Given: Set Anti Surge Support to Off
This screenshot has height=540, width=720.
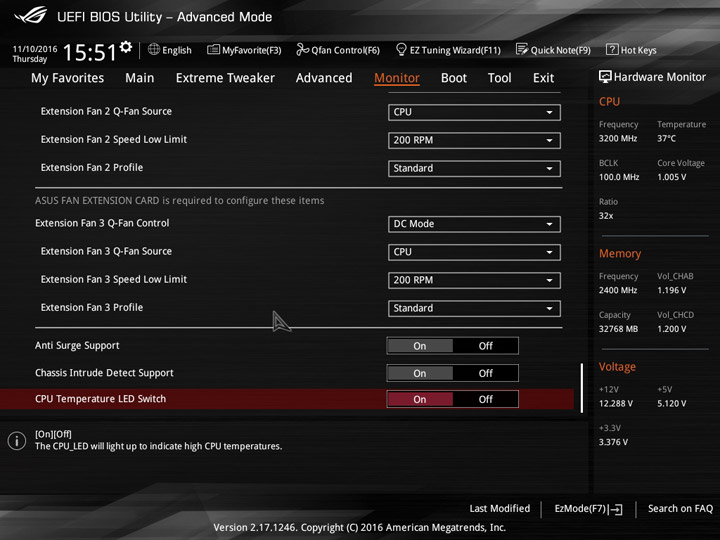Looking at the screenshot, I should point(485,346).
